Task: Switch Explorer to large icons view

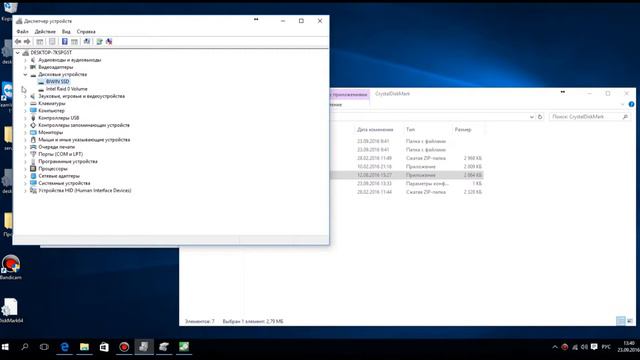Action: point(630,321)
